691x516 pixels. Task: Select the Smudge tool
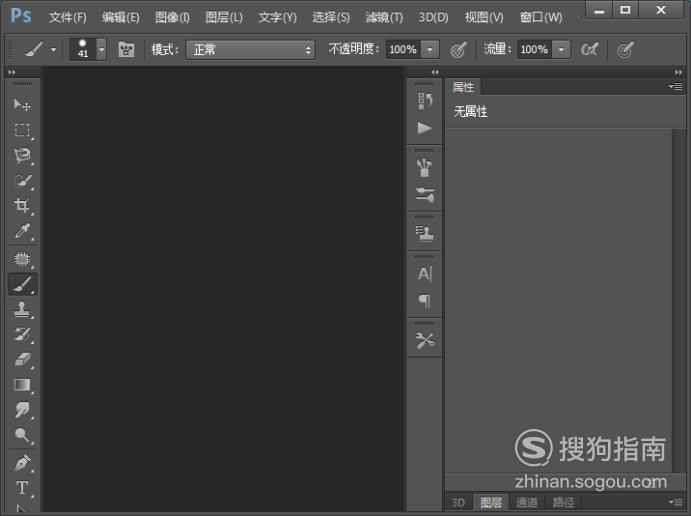pos(22,410)
